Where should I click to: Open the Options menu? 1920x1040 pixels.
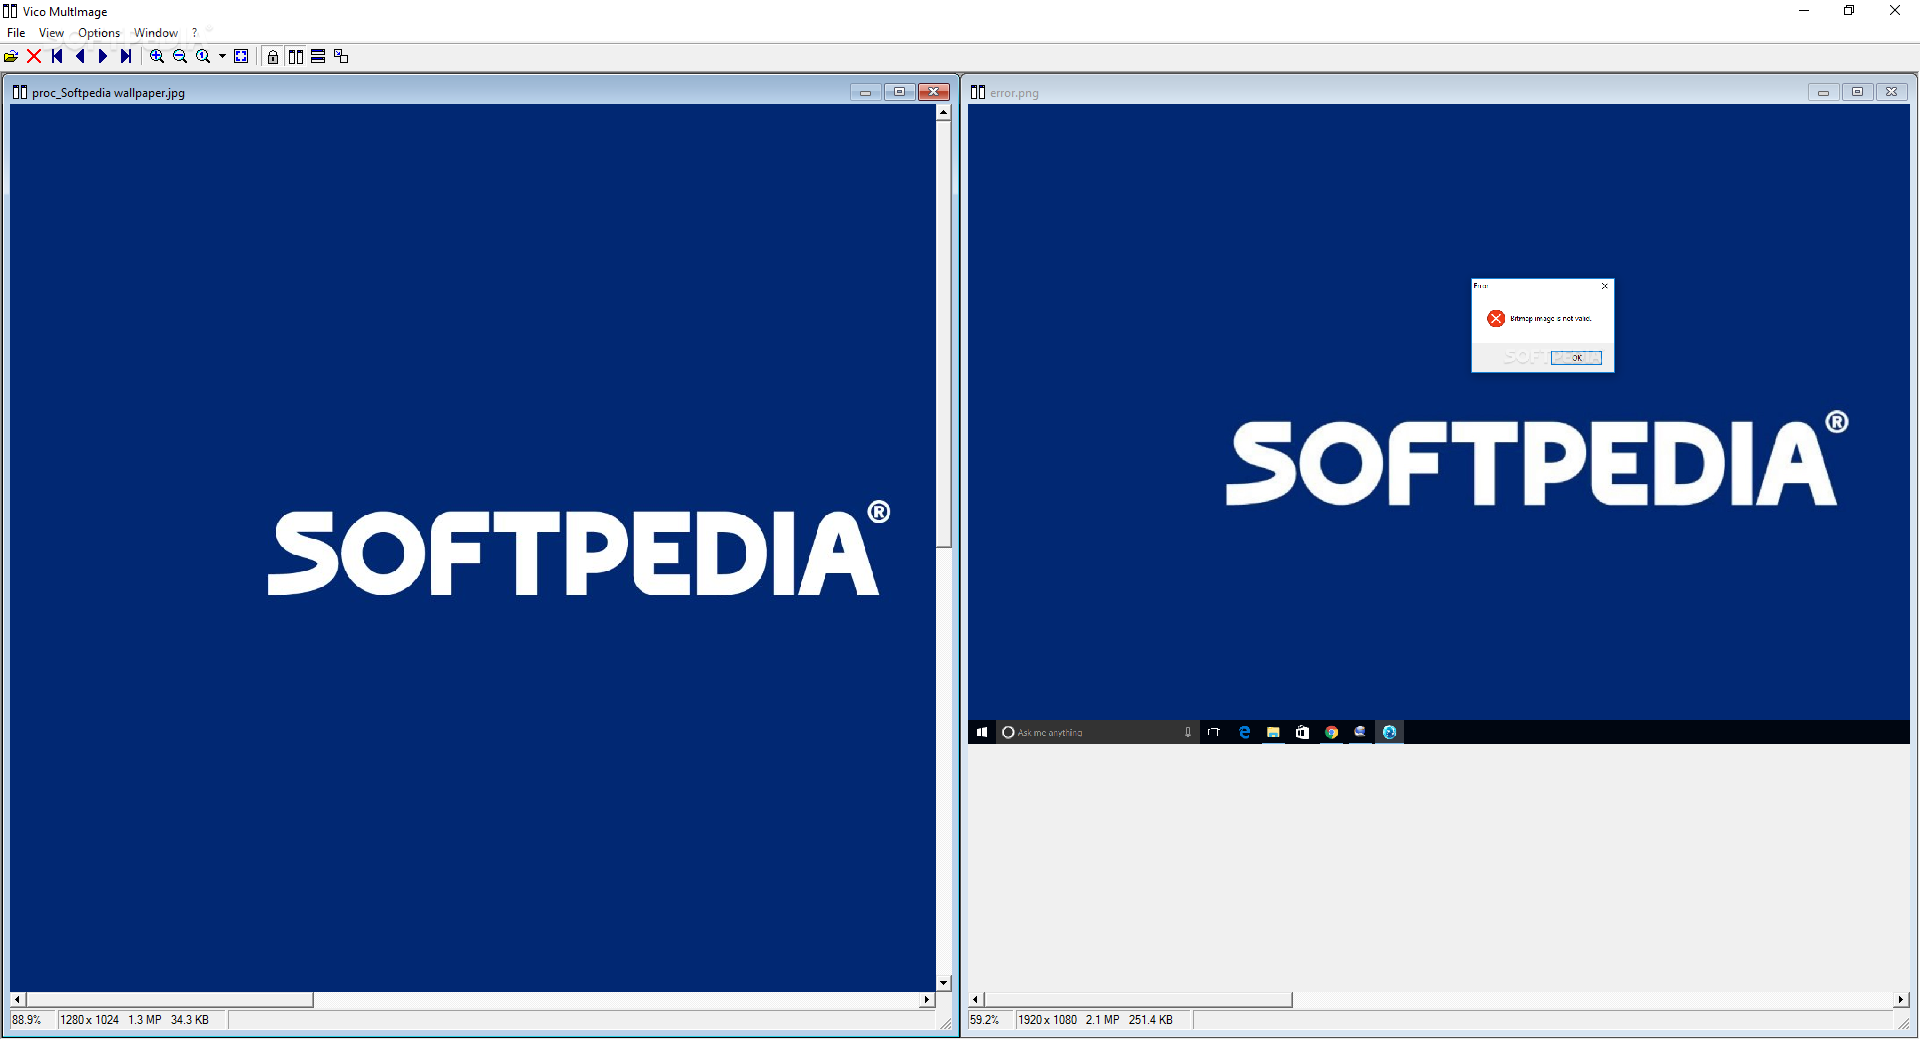99,33
